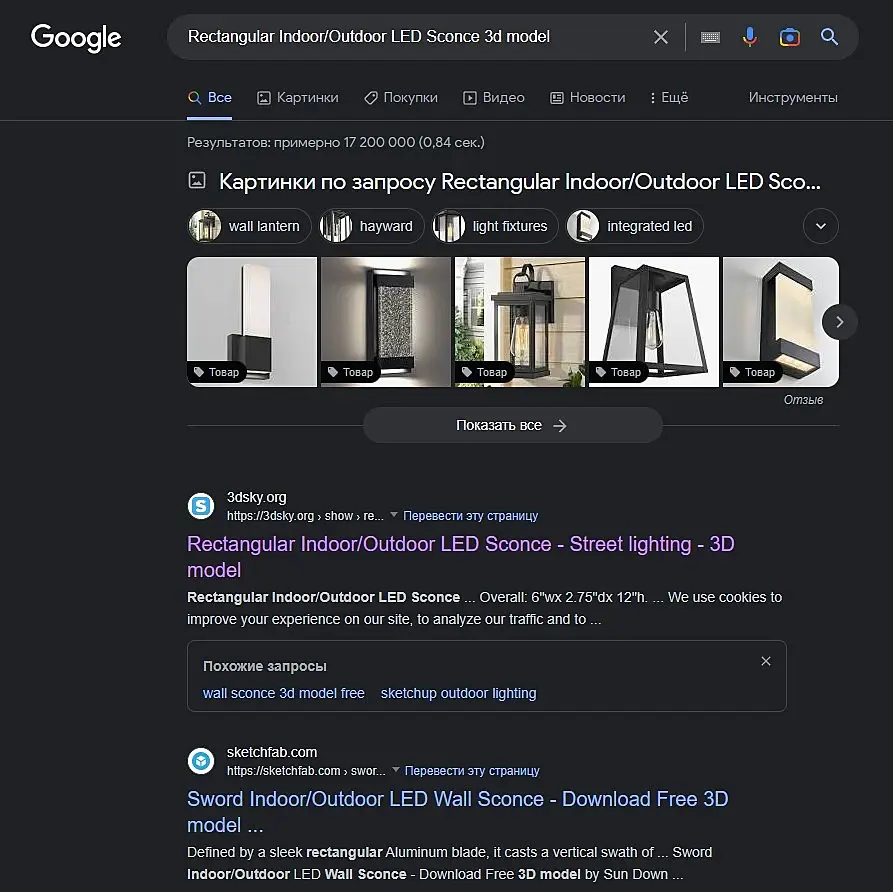Click the https://sketchfab.com URL breadcrumb

pyautogui.click(x=306, y=771)
